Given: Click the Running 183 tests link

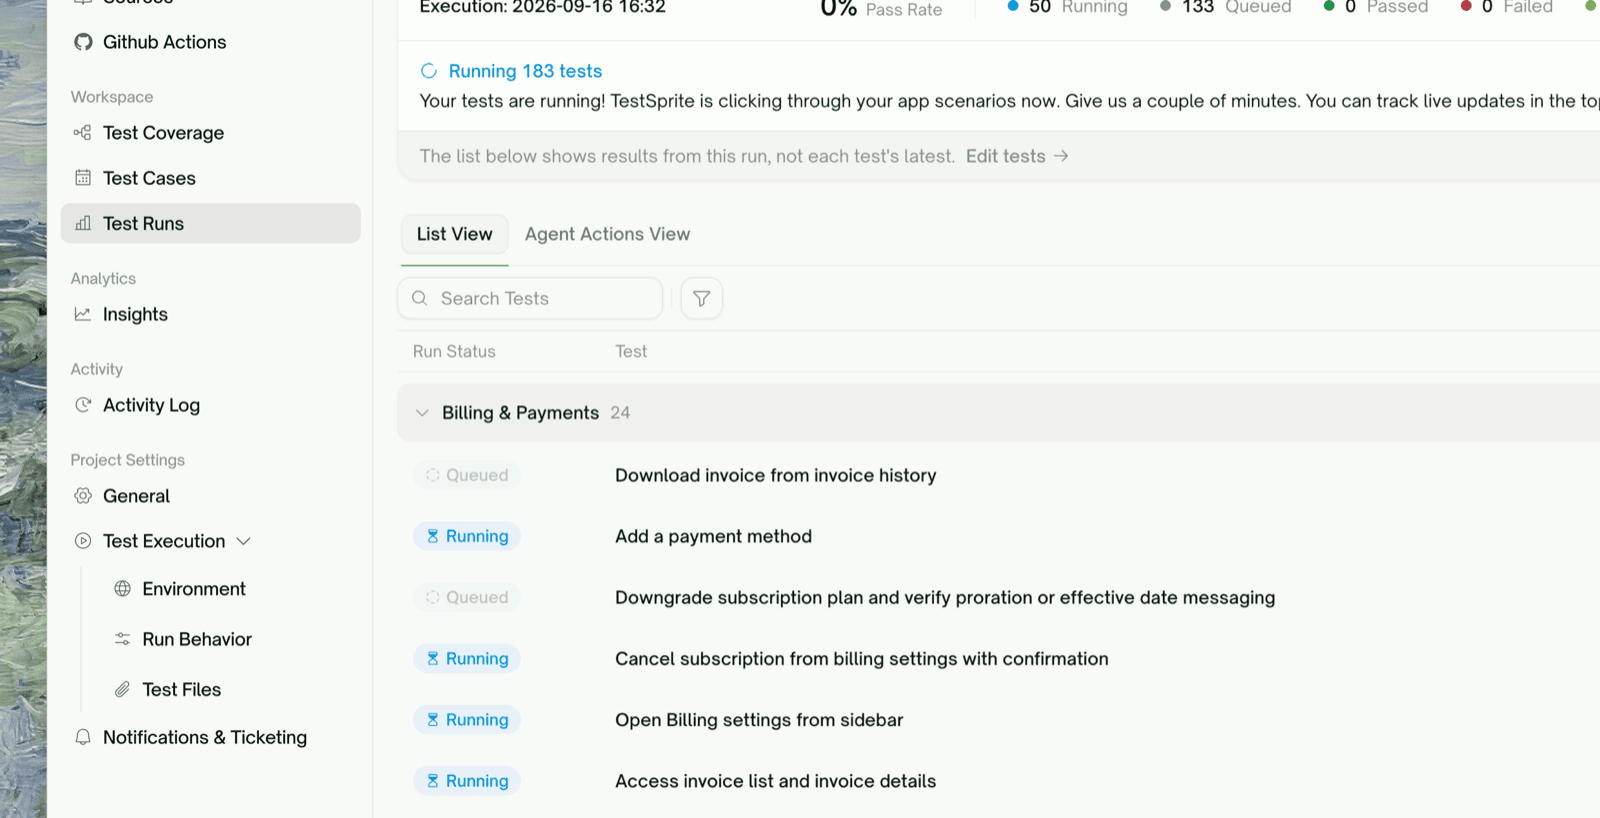Looking at the screenshot, I should [525, 71].
